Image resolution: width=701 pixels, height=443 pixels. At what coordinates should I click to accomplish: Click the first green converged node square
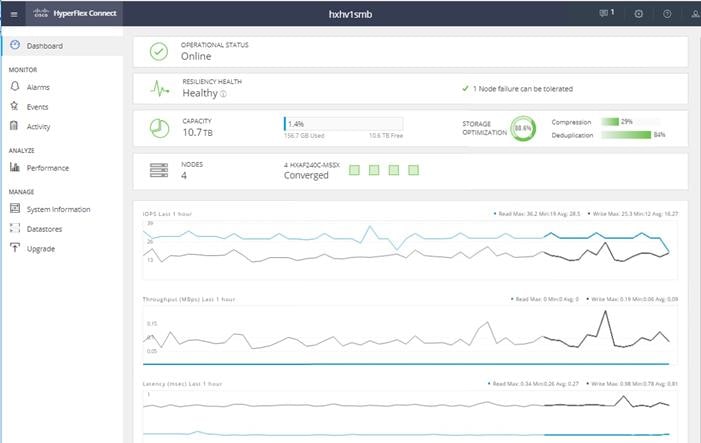[354, 170]
